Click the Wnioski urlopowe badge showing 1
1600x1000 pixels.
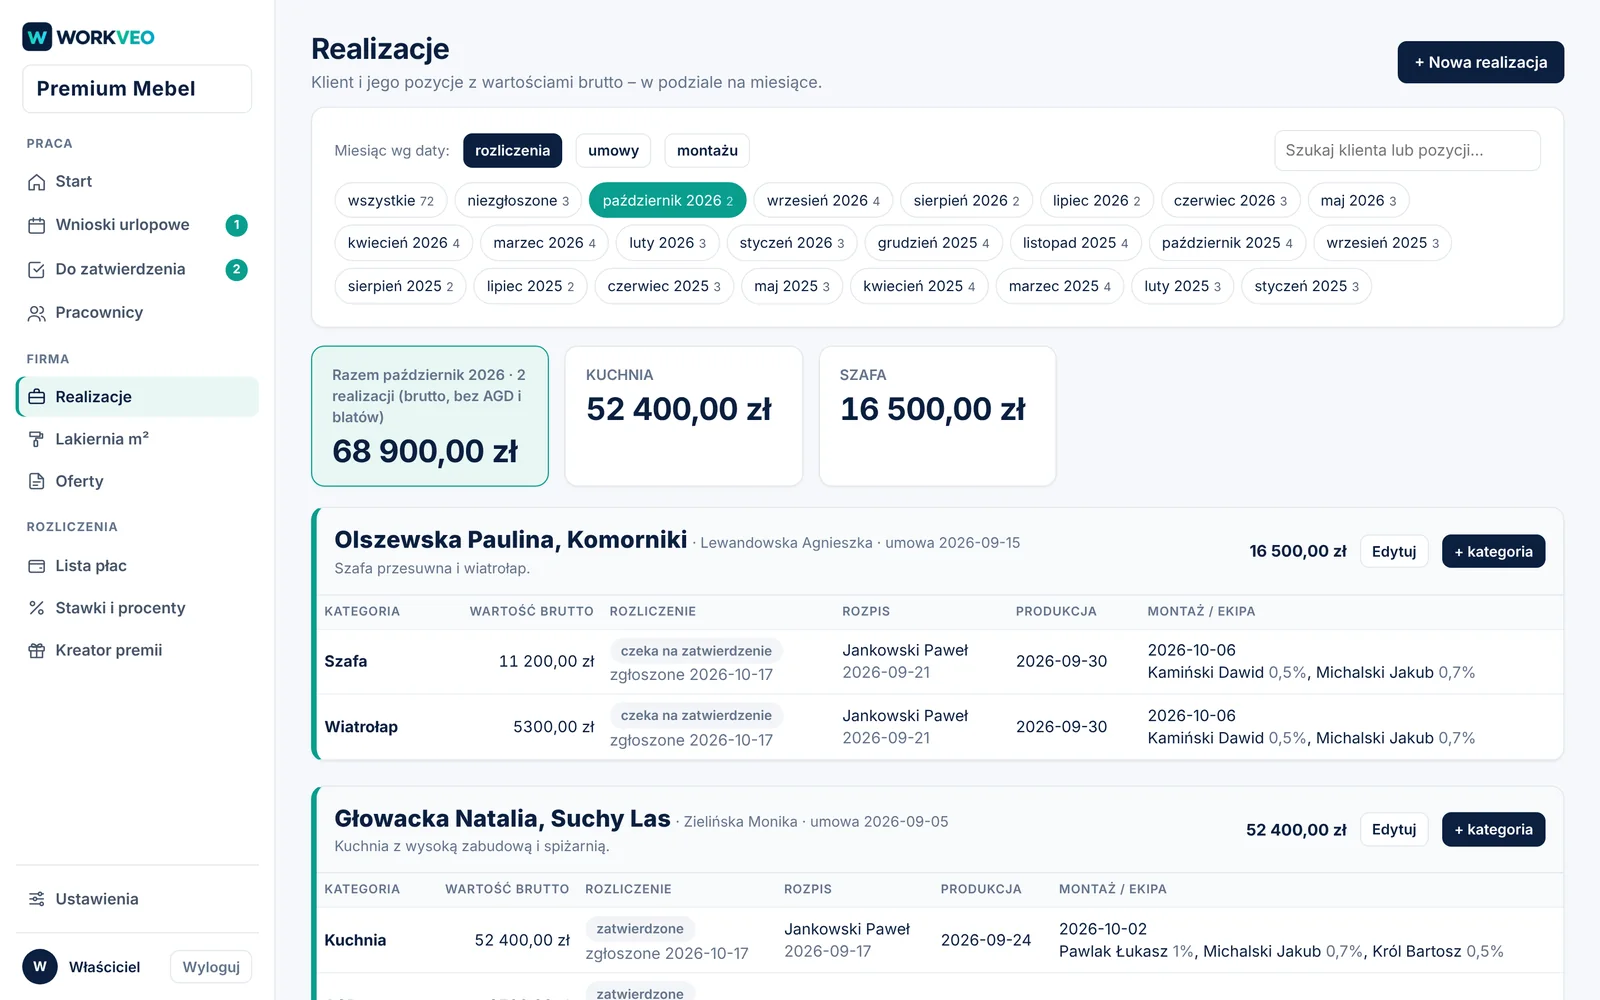(237, 225)
